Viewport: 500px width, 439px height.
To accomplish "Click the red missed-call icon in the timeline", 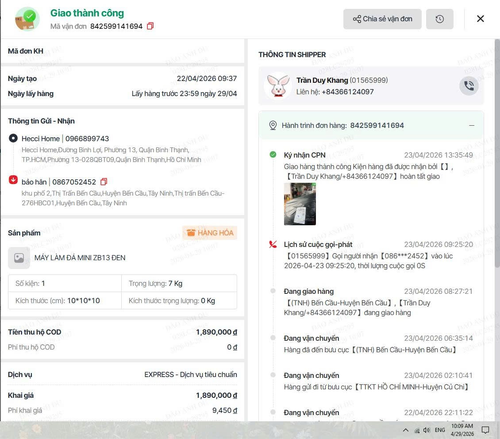I will pos(273,244).
